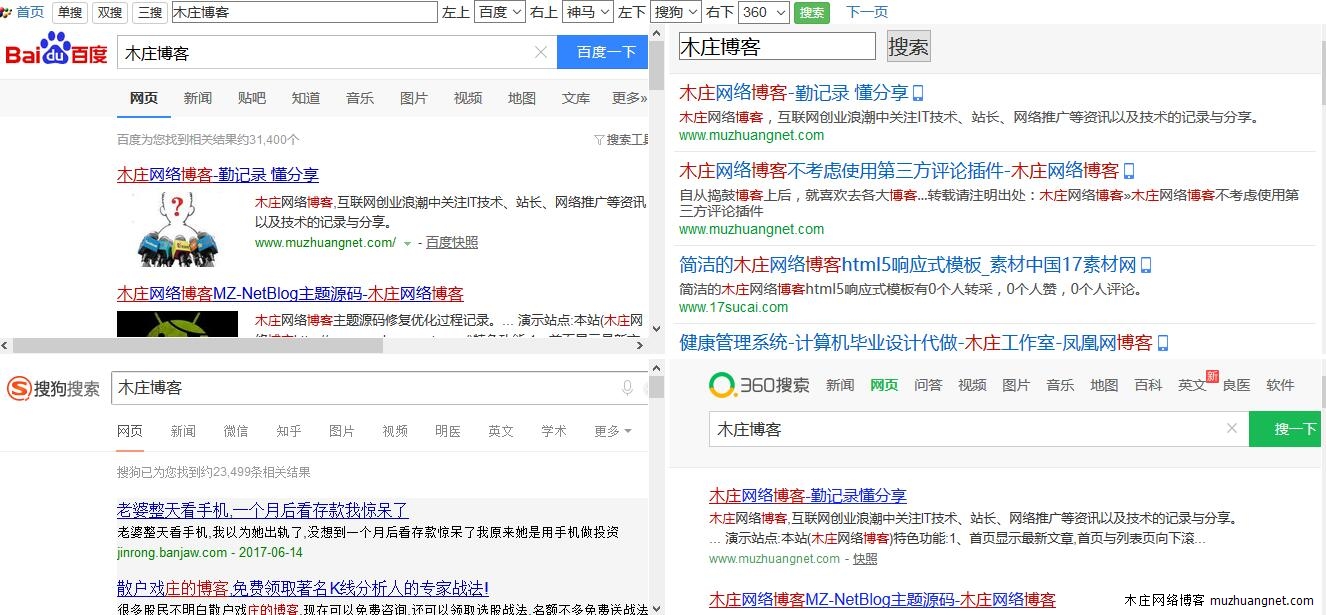
Task: Click the mobile icon beside 勤记录 懂分享 in Shenma
Action: tap(918, 93)
